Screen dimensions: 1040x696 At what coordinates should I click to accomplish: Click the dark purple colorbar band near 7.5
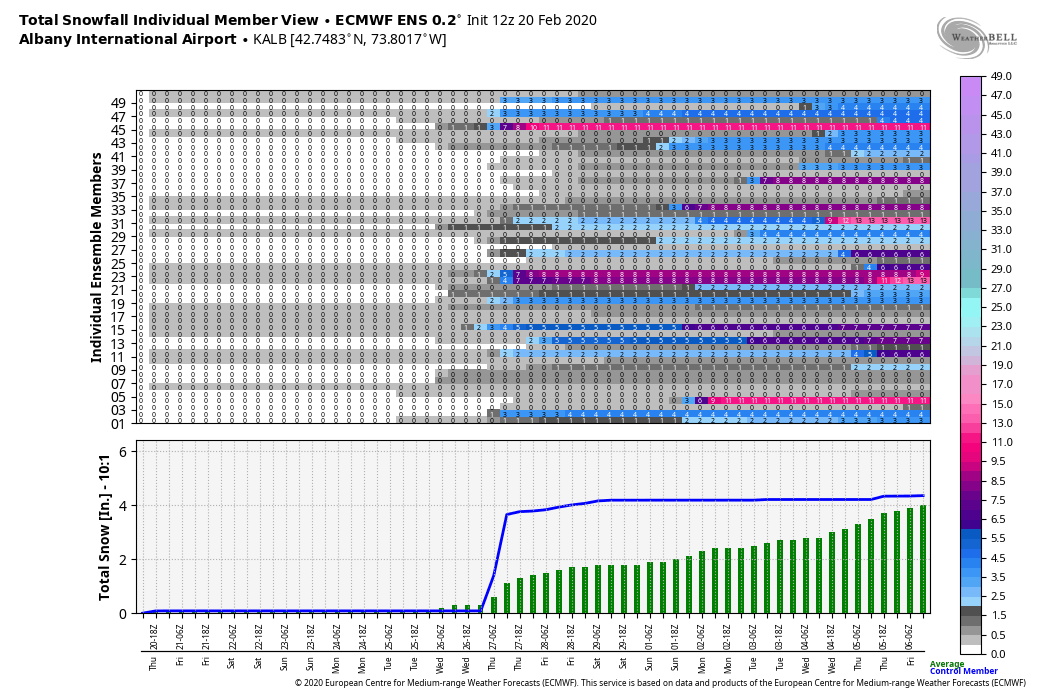tap(971, 500)
